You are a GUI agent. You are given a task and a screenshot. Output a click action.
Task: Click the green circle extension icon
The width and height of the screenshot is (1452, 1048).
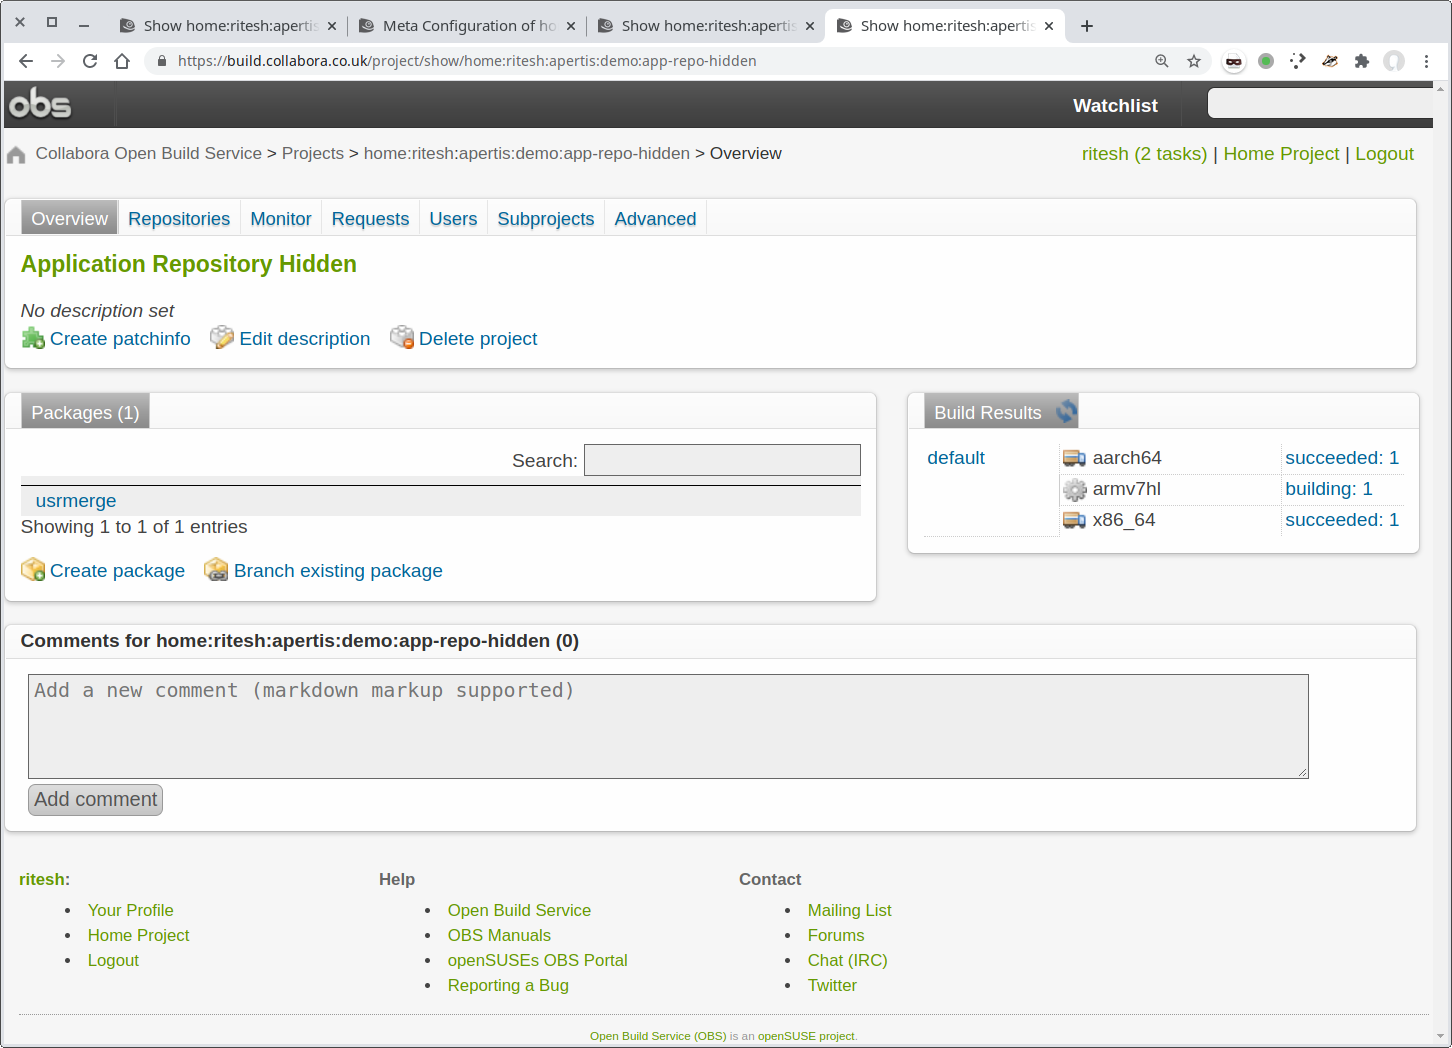(x=1266, y=61)
